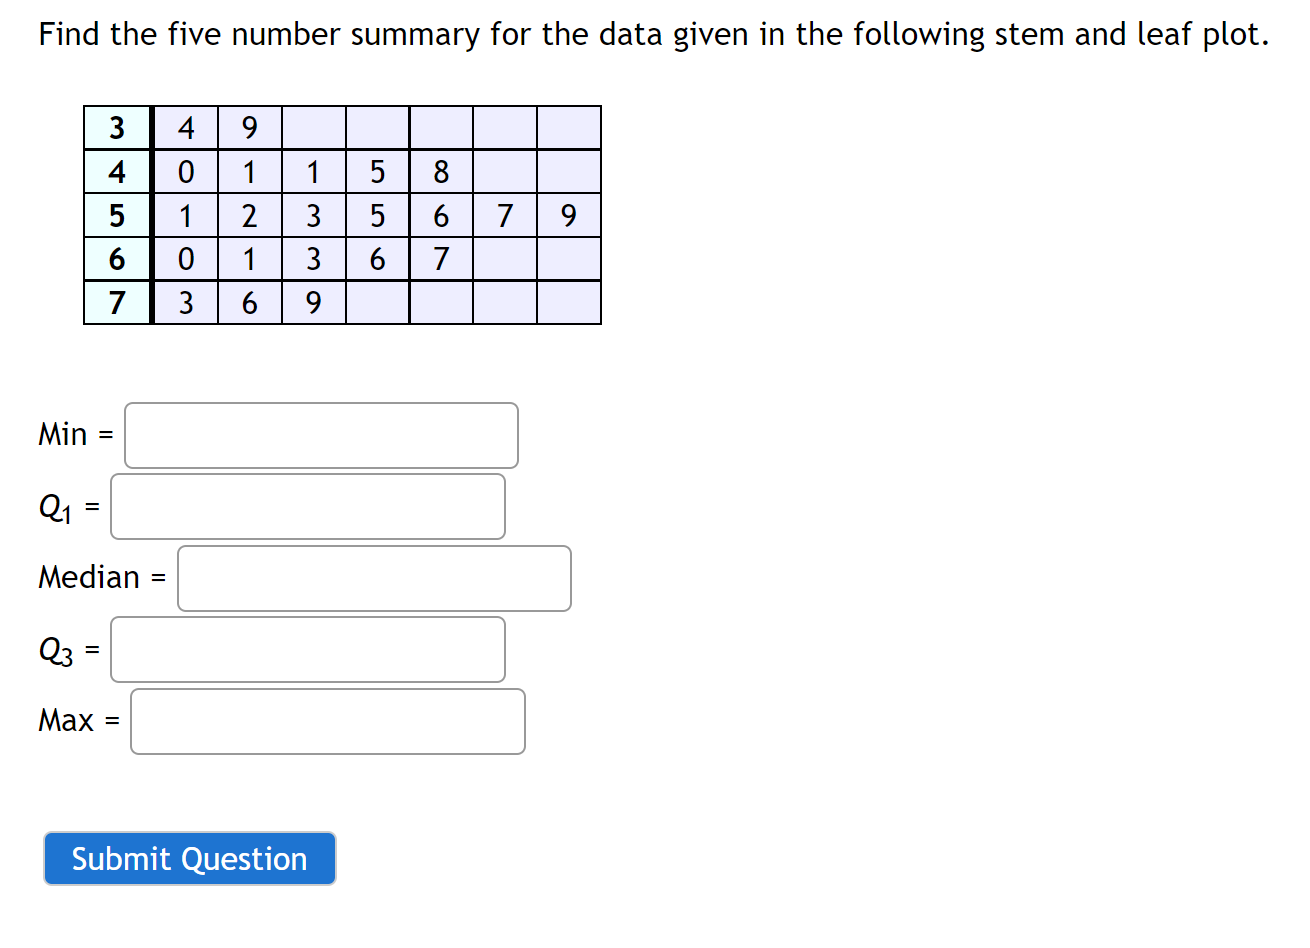Screen dimensions: 1310x948
Task: Select stem value 3 in the plot
Action: click(x=117, y=127)
